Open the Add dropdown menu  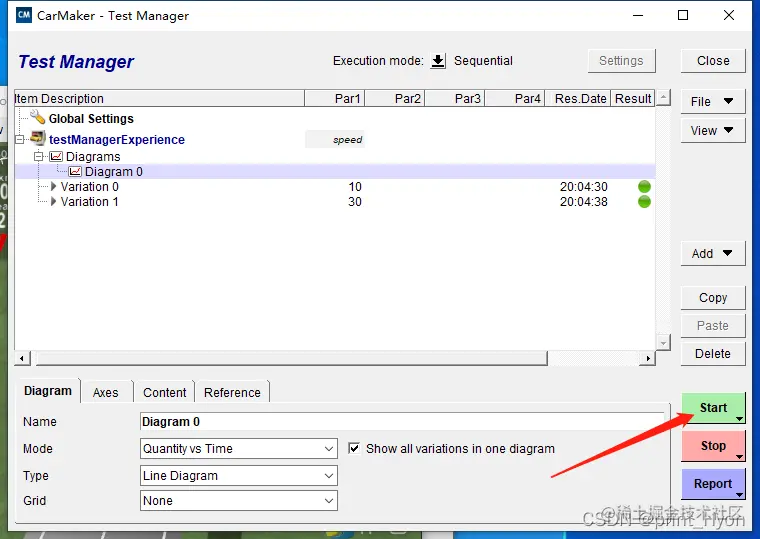pyautogui.click(x=712, y=254)
